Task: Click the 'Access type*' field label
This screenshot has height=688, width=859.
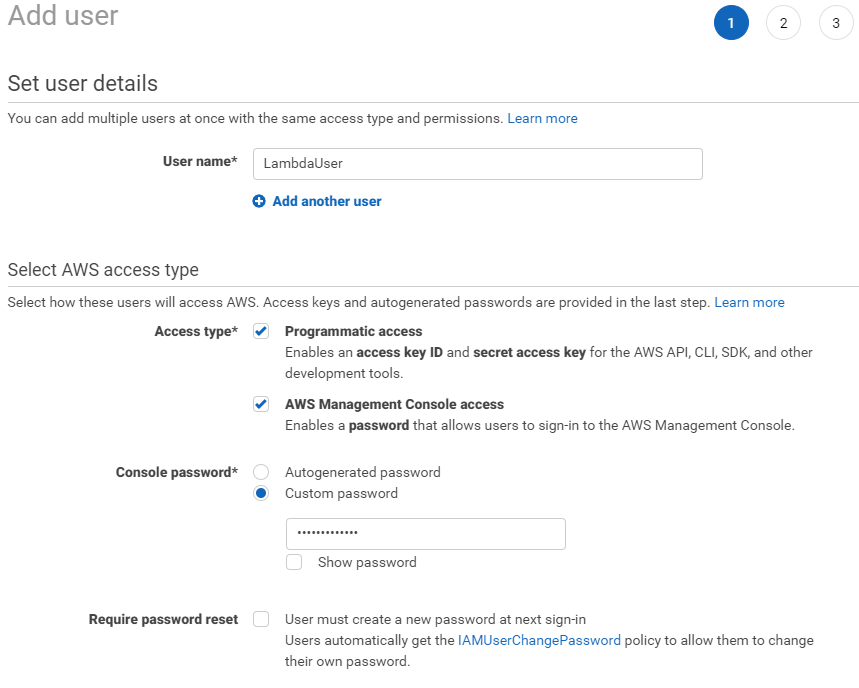Action: (x=196, y=331)
